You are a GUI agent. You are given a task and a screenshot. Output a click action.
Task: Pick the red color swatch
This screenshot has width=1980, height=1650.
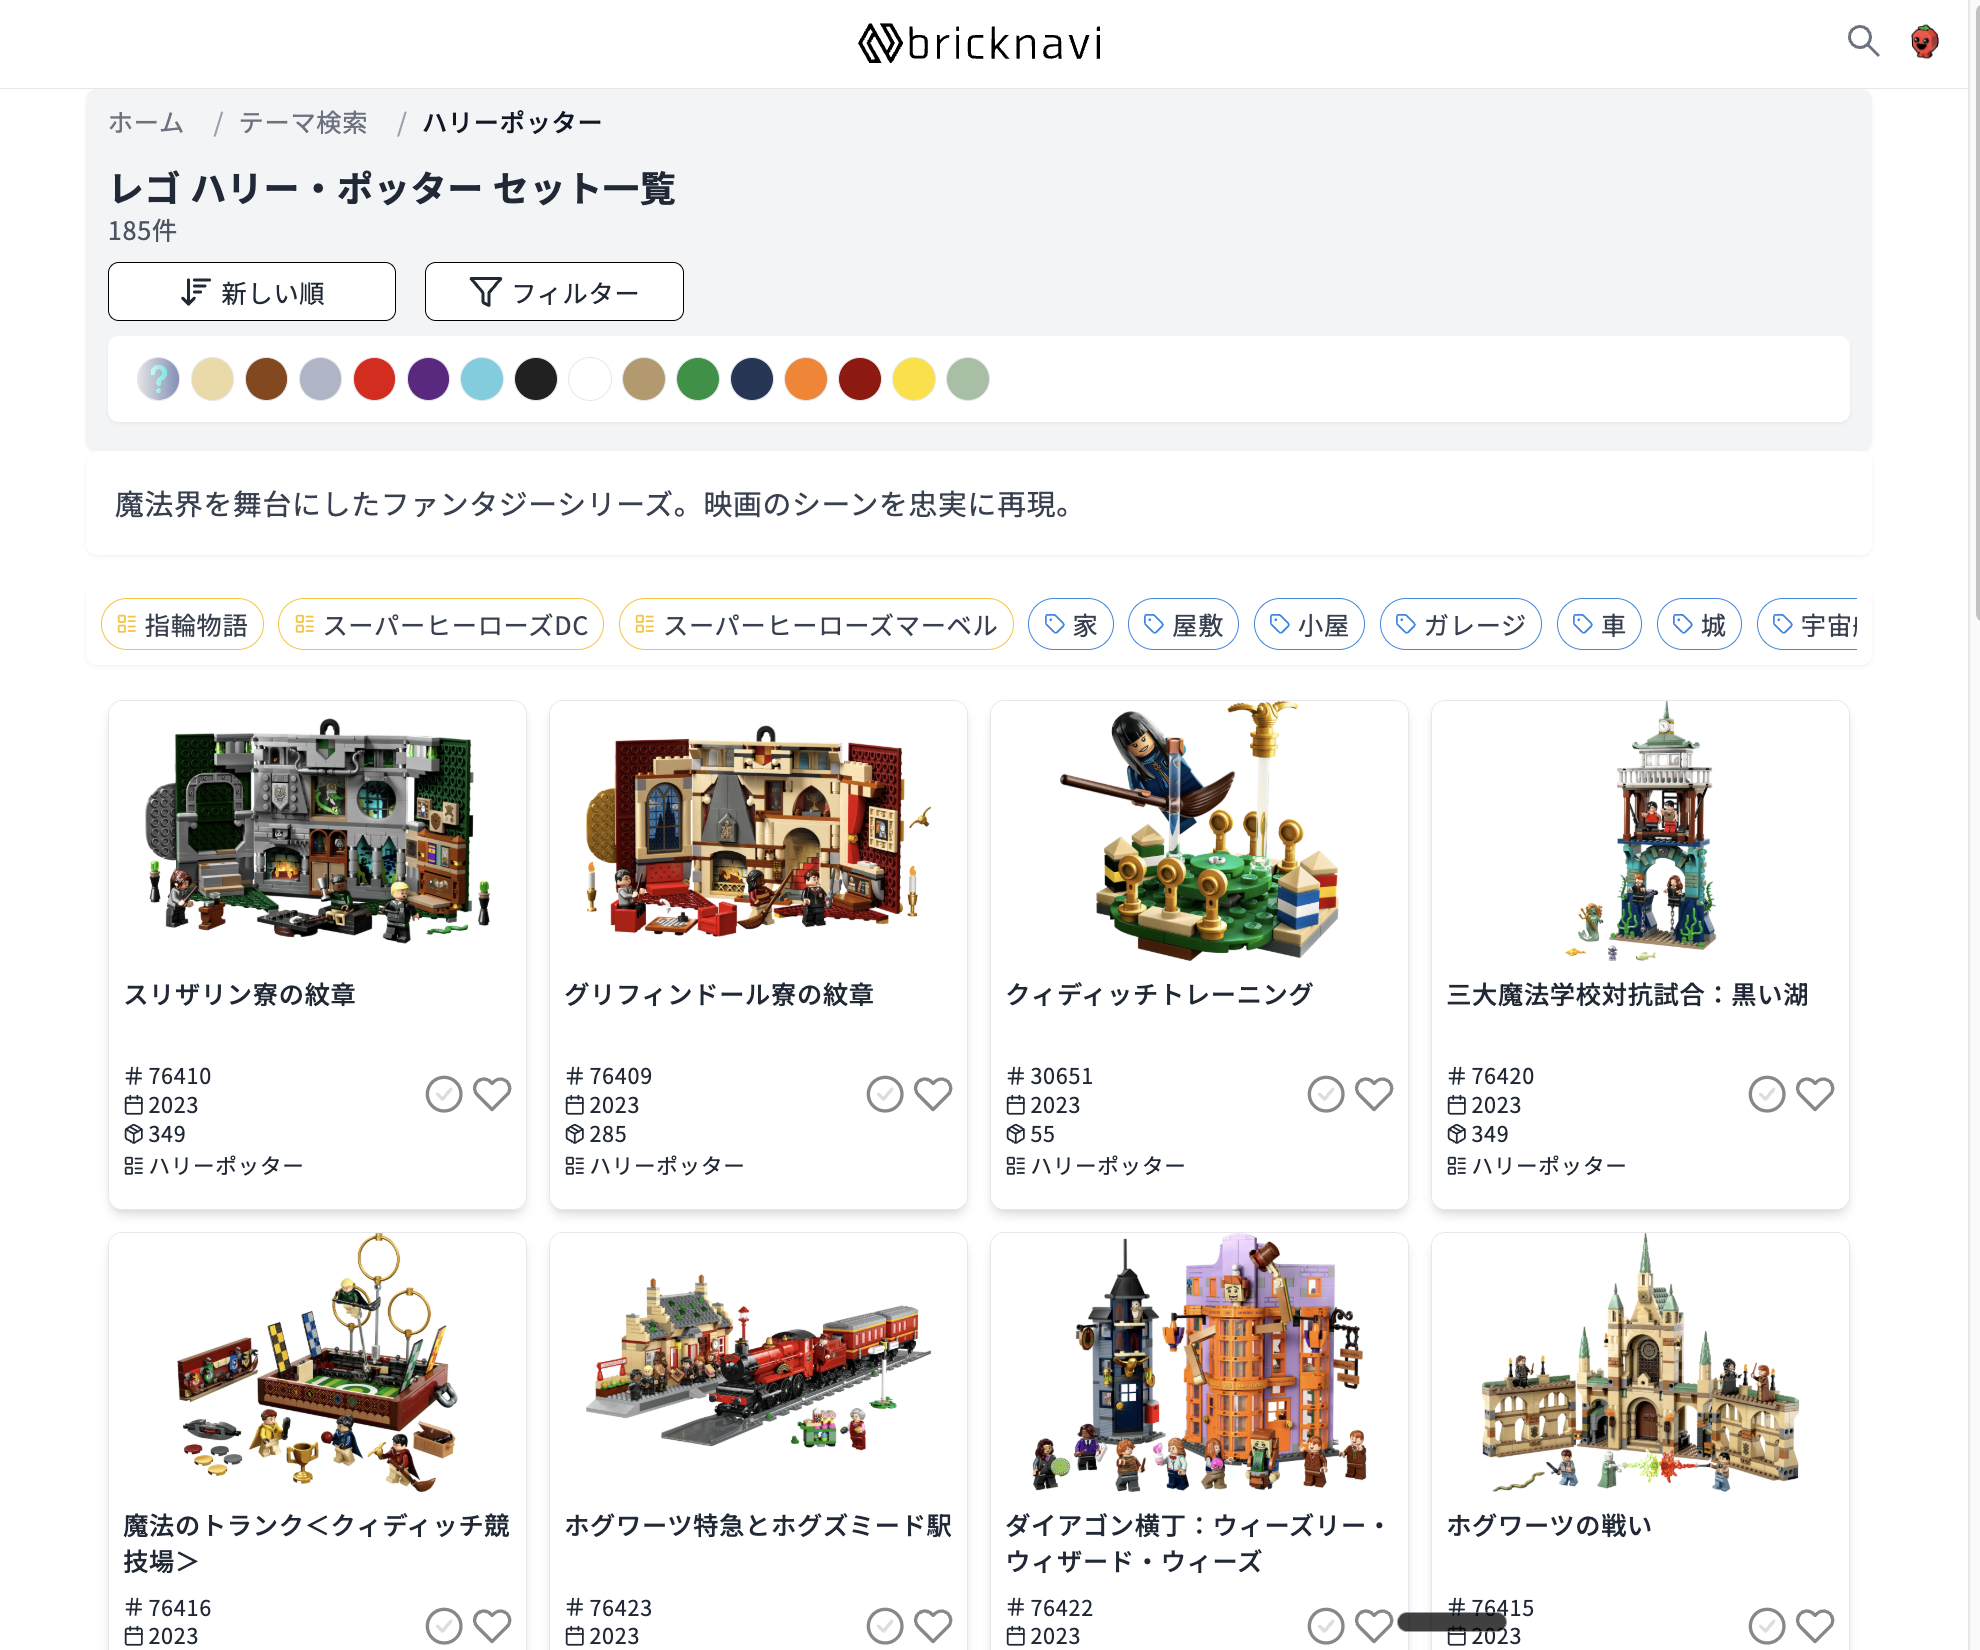[x=374, y=379]
